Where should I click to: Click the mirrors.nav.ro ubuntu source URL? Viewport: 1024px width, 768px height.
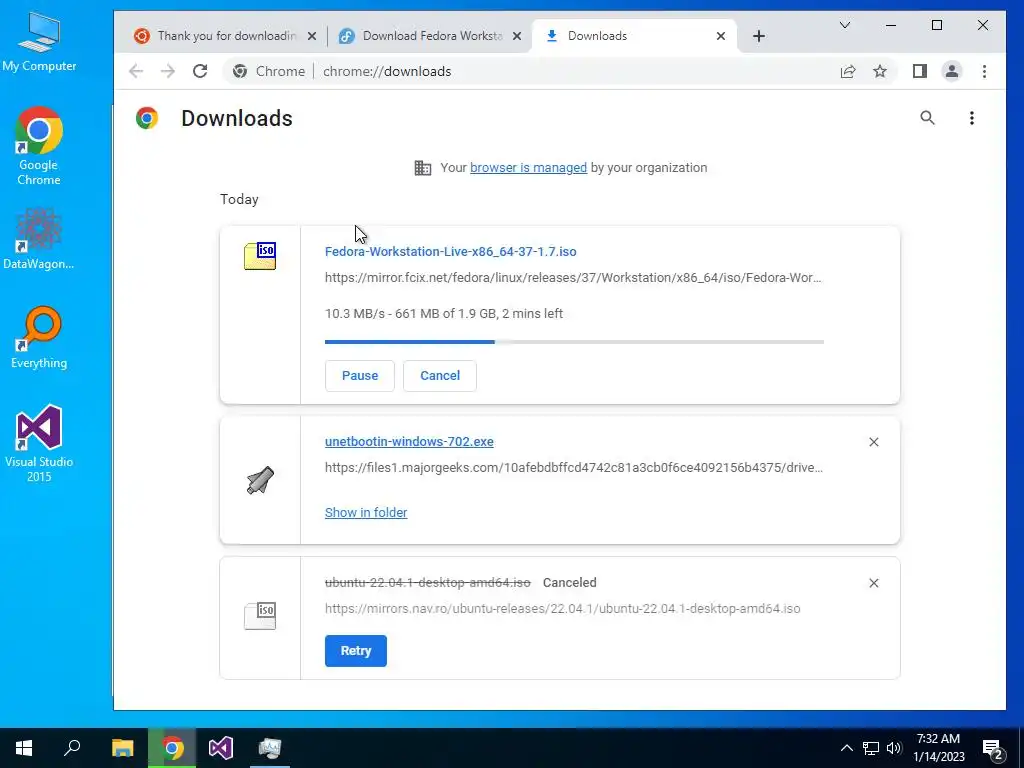click(562, 609)
